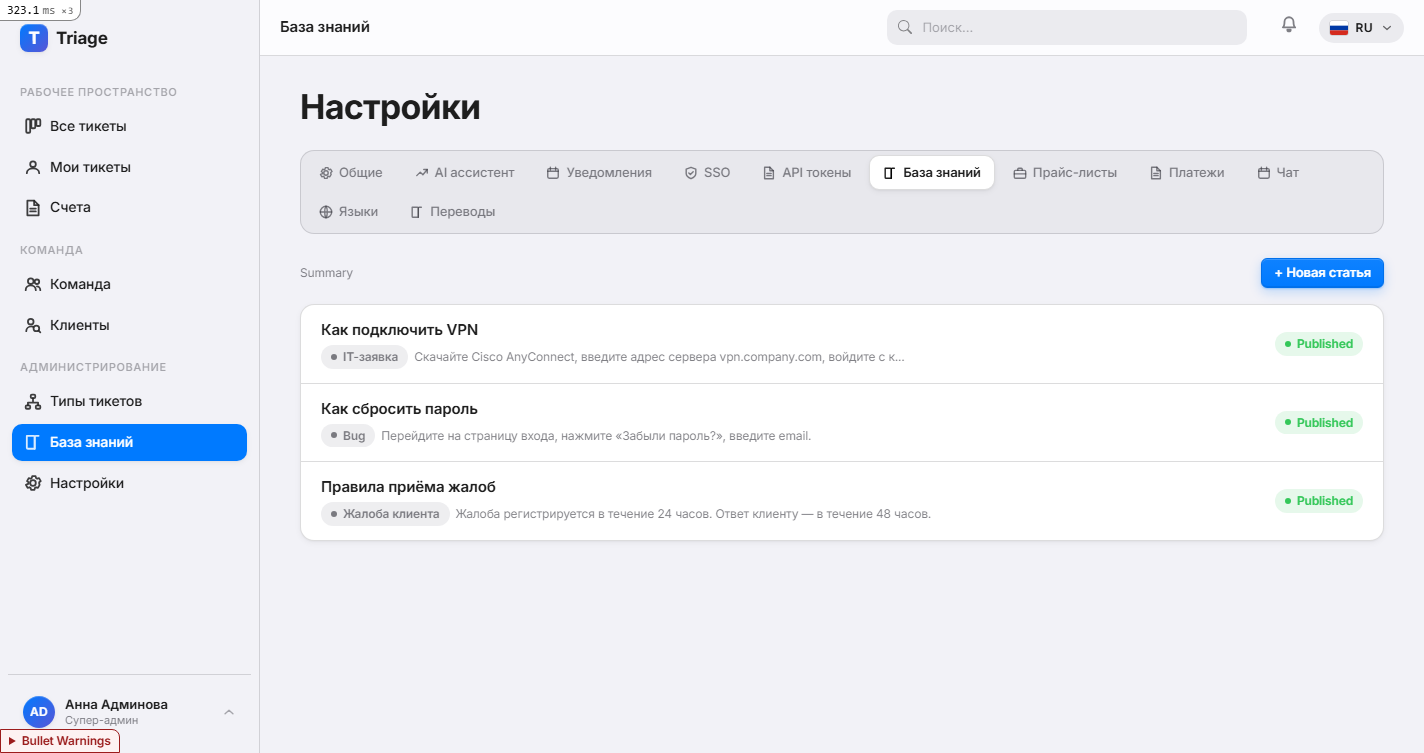The height and width of the screenshot is (753, 1424).
Task: Click the IT-заявка tag
Action: pos(364,357)
